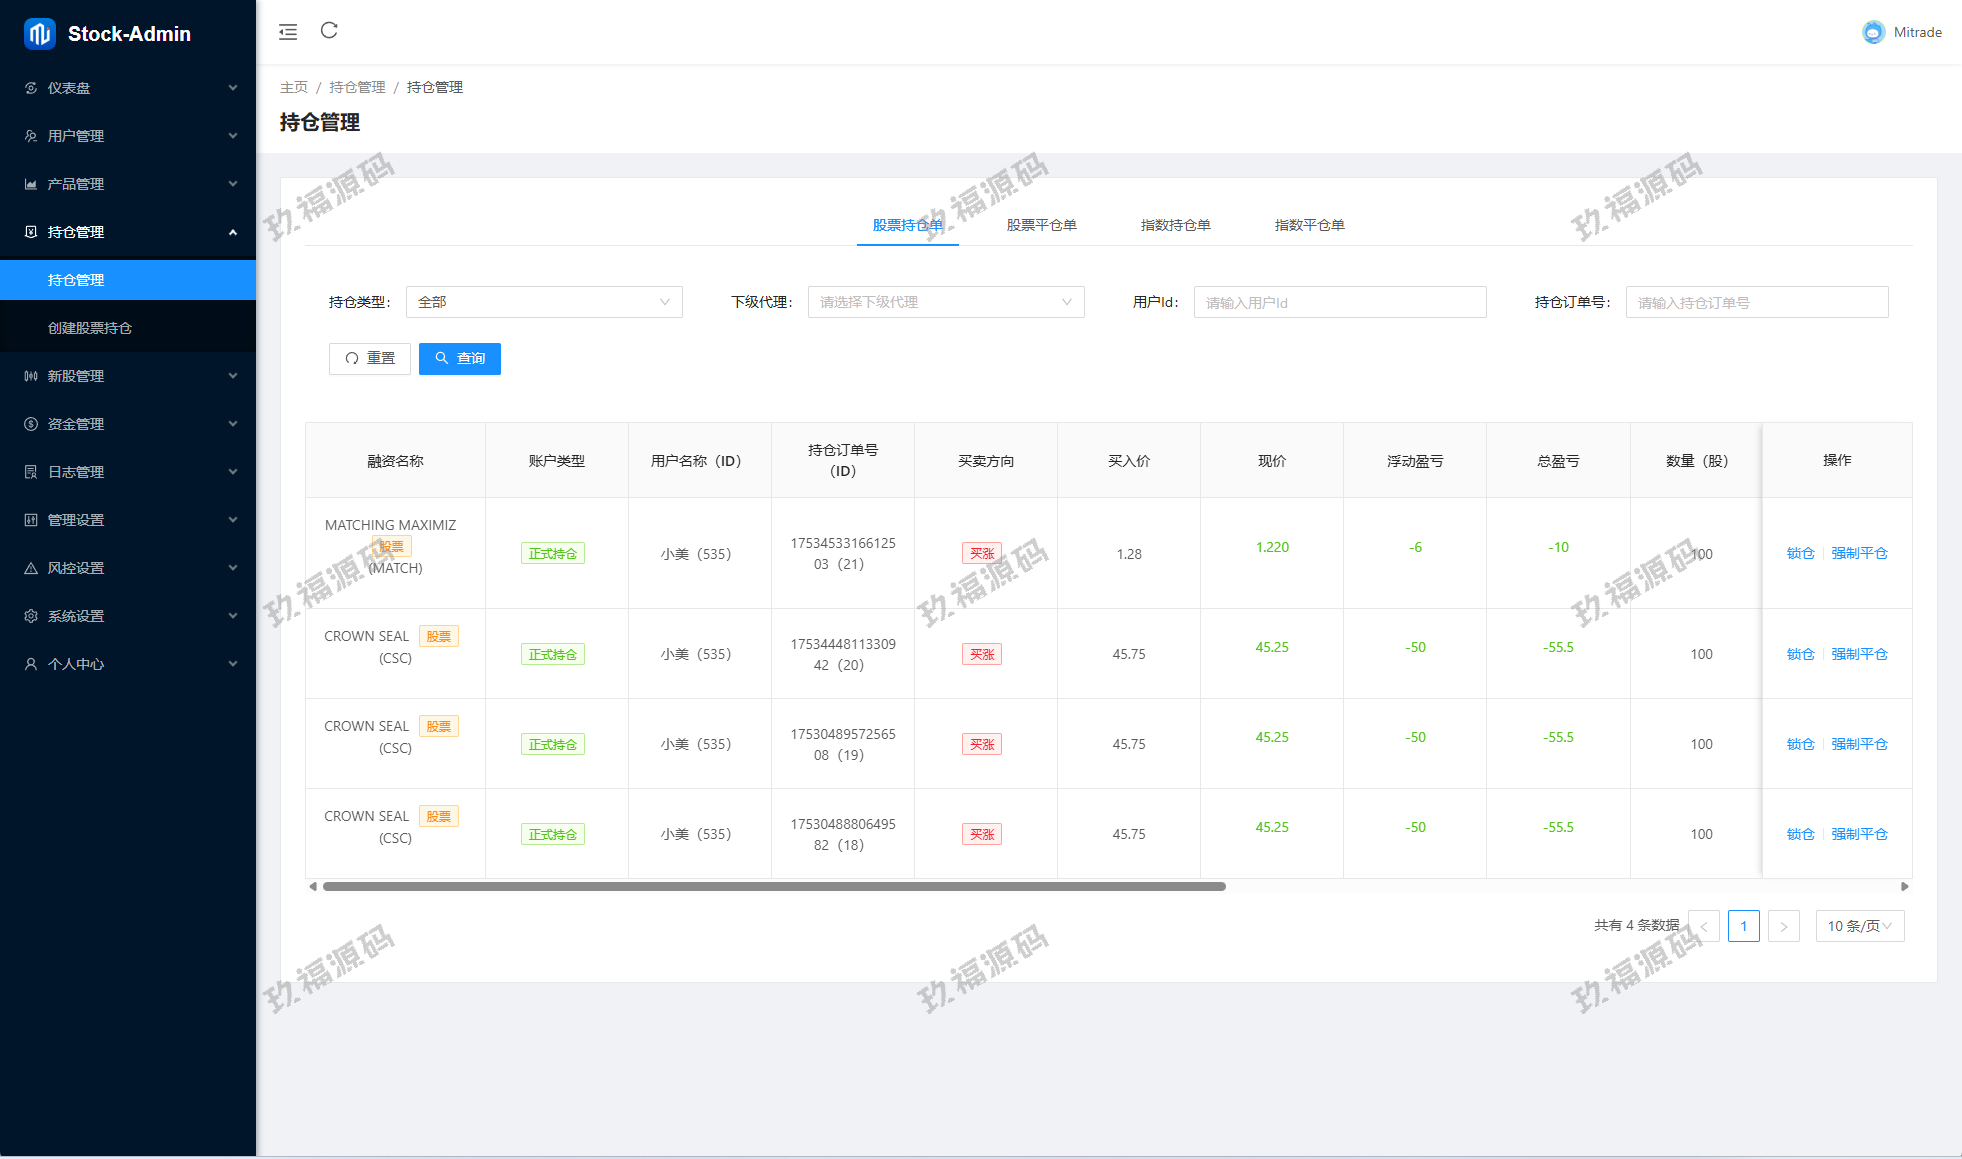Open the 10 条/页 page size dropdown
This screenshot has width=1962, height=1159.
pyautogui.click(x=1859, y=926)
